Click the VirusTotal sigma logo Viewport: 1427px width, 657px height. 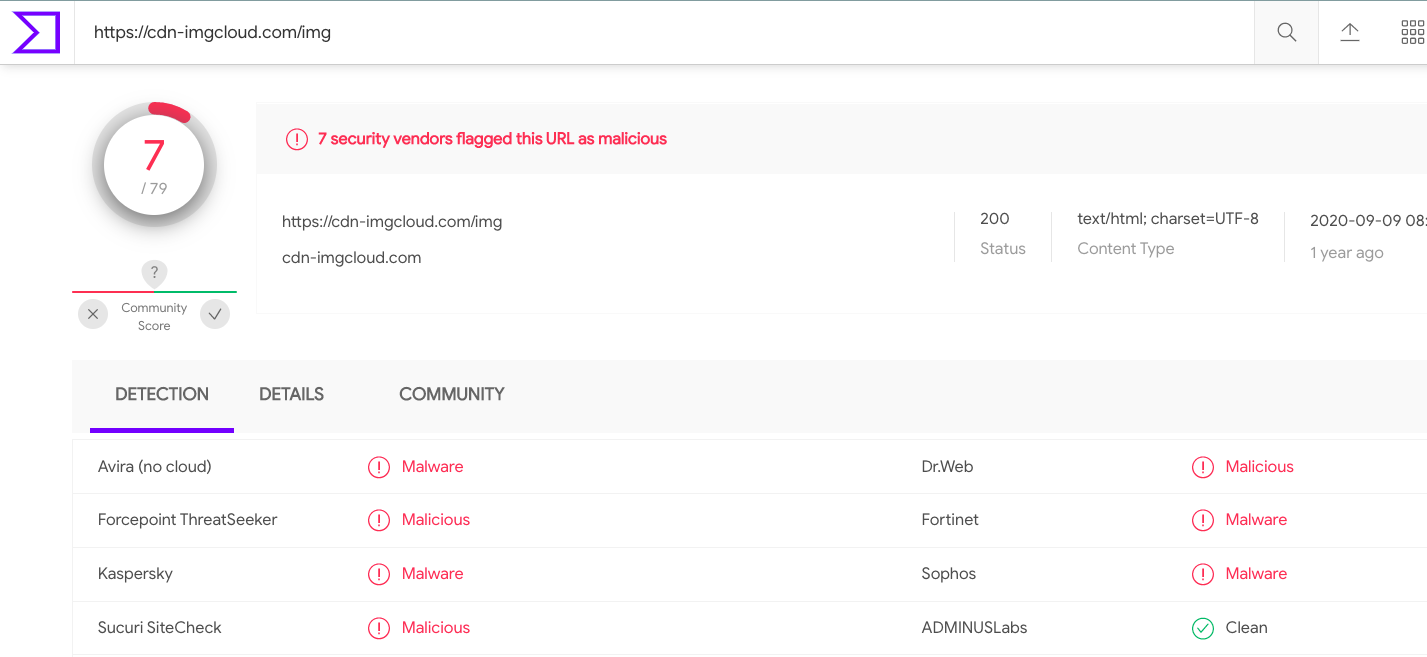(36, 33)
